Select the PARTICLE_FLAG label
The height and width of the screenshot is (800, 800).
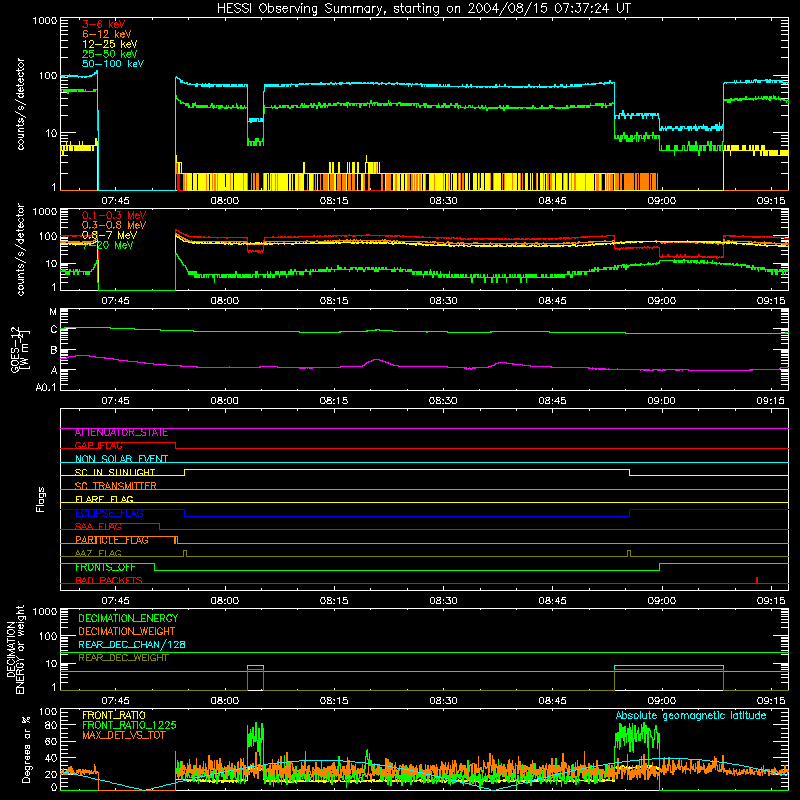[x=112, y=540]
